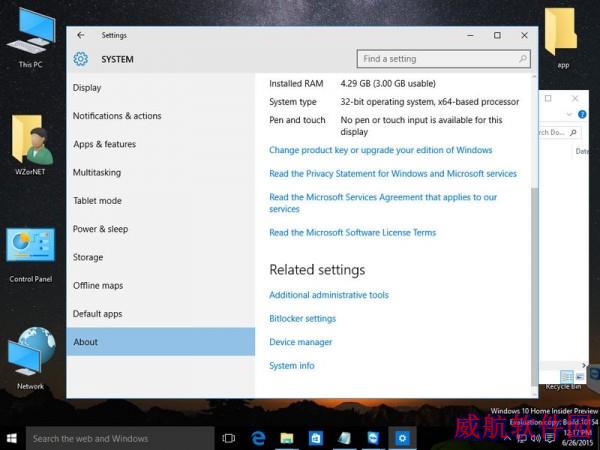
Task: Open Device manager link
Action: coord(300,342)
